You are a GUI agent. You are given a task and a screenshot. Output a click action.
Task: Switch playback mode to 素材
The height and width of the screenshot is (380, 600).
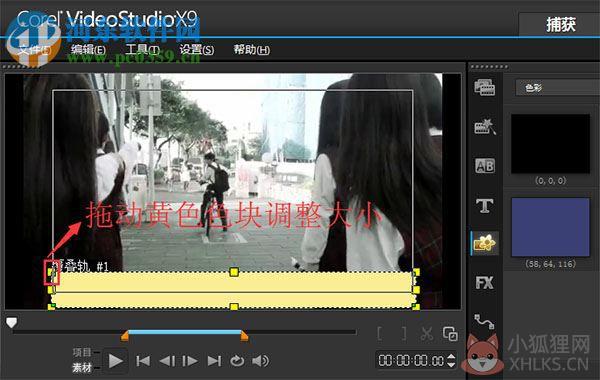click(x=83, y=368)
